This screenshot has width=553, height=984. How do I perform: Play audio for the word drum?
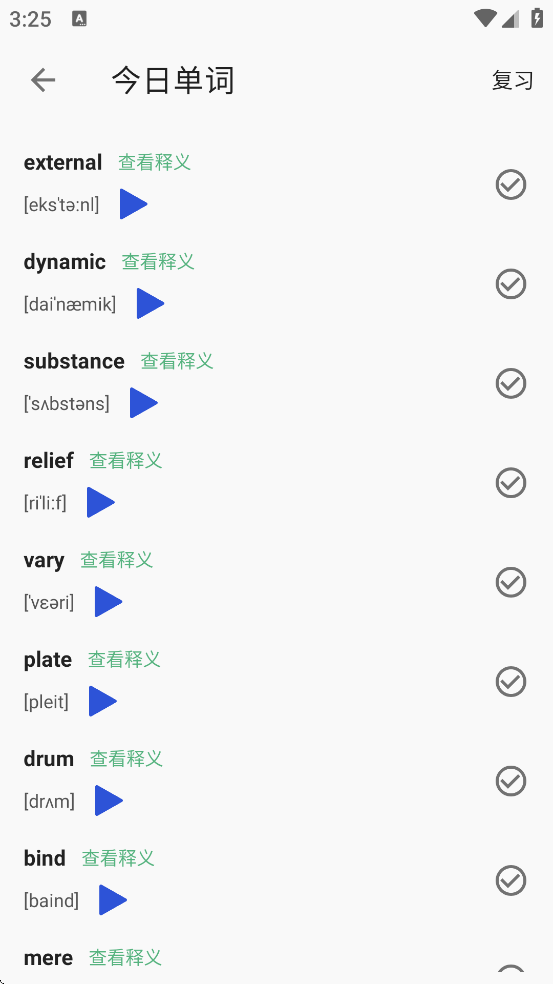[x=109, y=801]
